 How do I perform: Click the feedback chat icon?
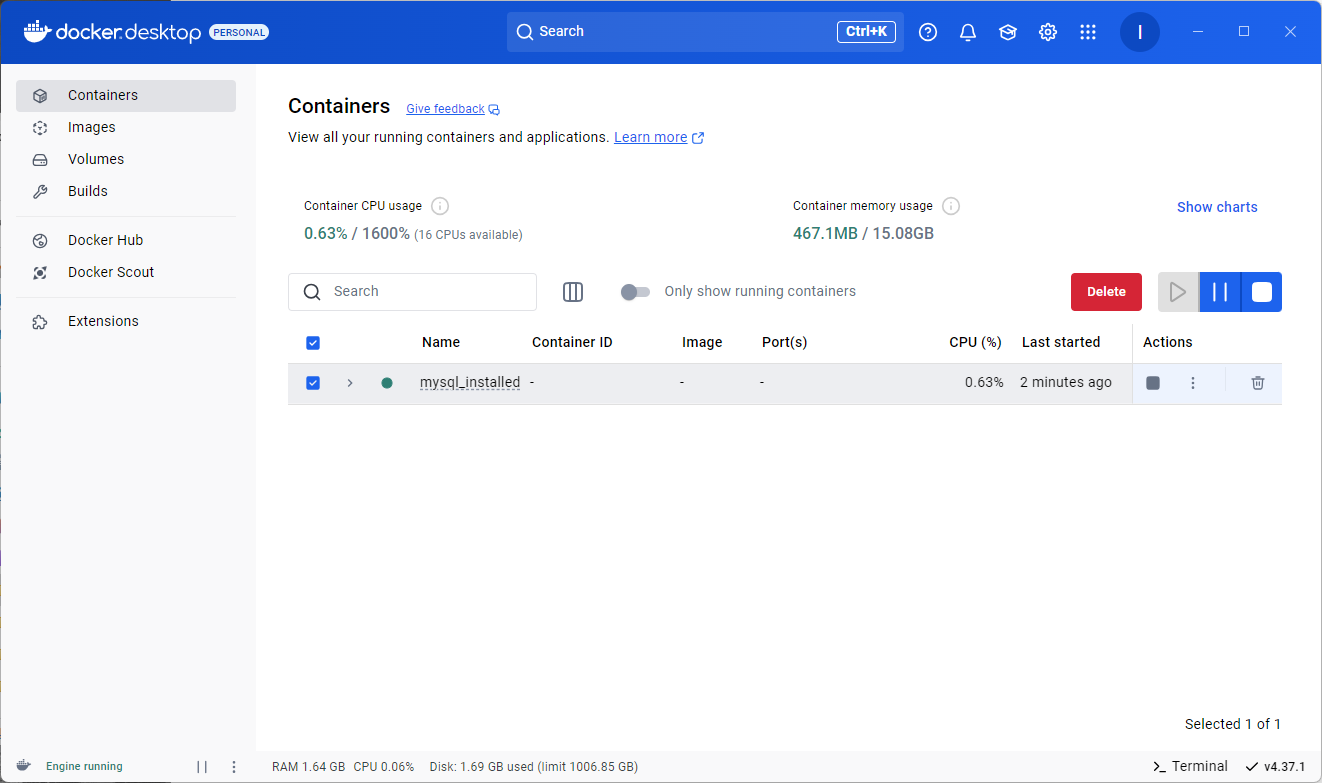[x=494, y=110]
